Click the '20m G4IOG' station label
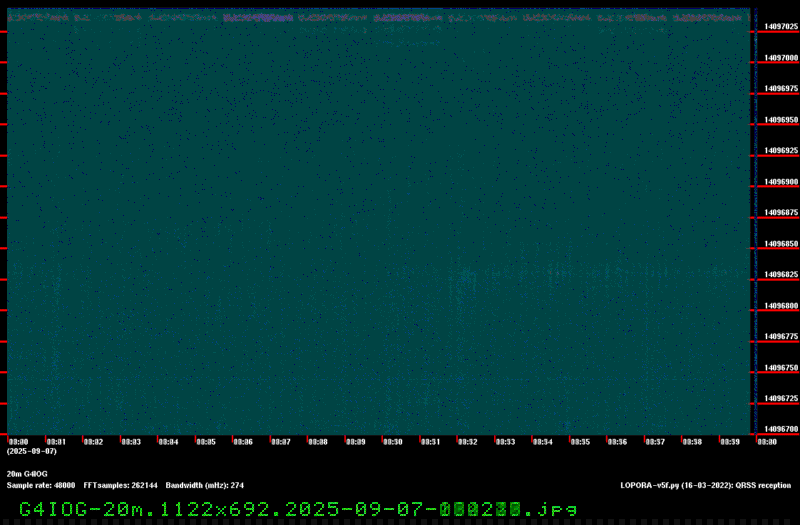 (27, 474)
